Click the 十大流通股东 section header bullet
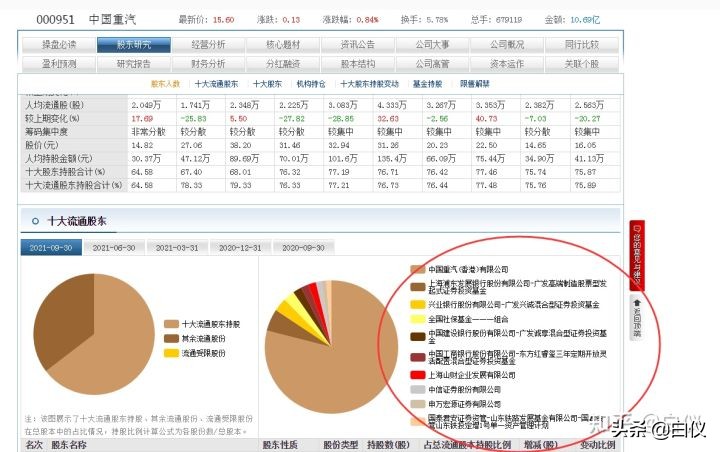Viewport: 720px width, 452px height. (35, 221)
